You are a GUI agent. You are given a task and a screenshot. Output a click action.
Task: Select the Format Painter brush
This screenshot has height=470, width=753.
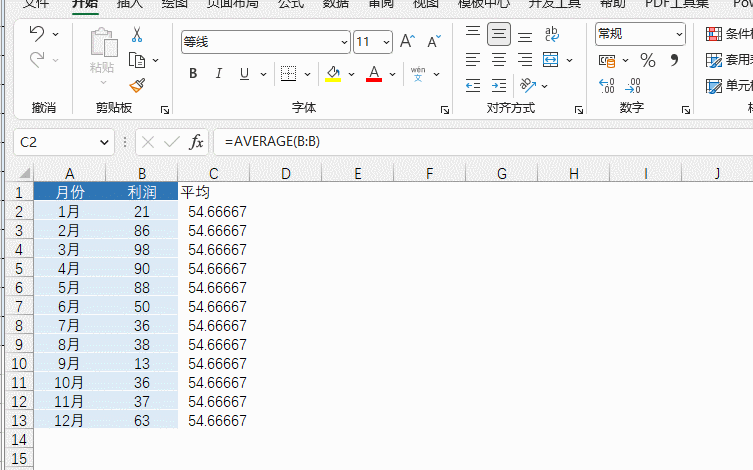pos(137,86)
